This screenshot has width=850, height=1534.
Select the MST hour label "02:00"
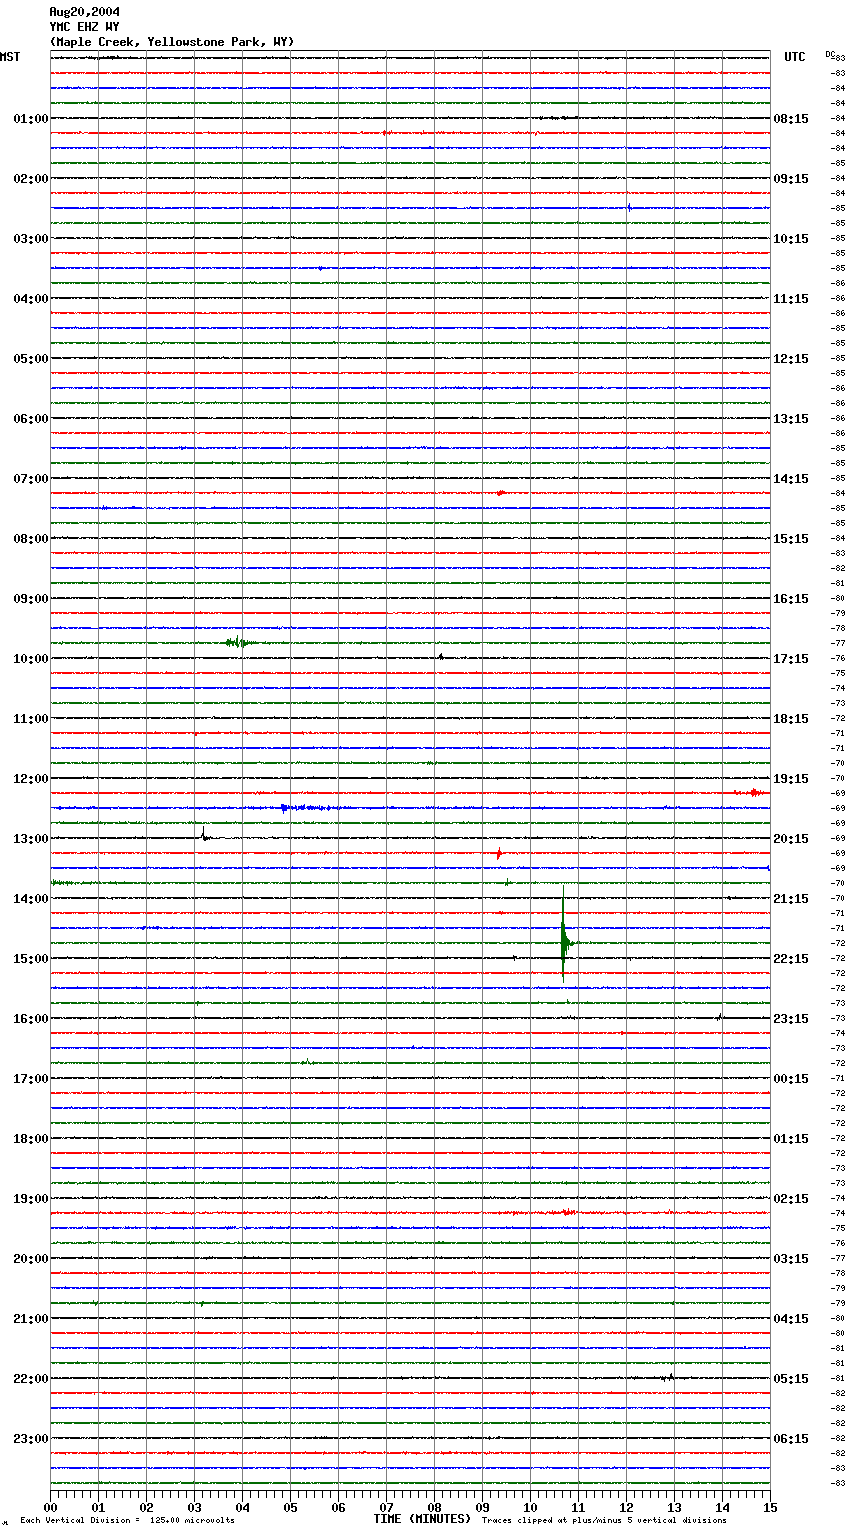[x=30, y=179]
